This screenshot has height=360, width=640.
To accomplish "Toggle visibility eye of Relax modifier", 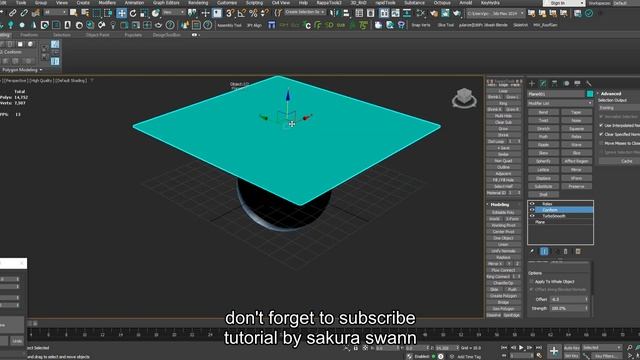I will click(x=532, y=204).
